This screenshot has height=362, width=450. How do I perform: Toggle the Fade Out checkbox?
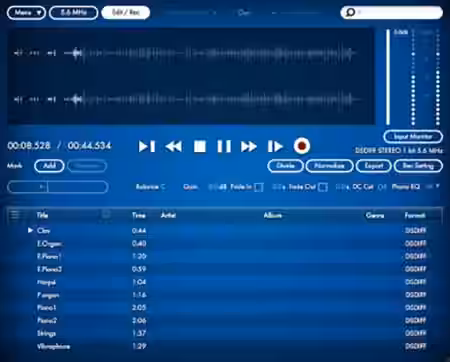(323, 187)
